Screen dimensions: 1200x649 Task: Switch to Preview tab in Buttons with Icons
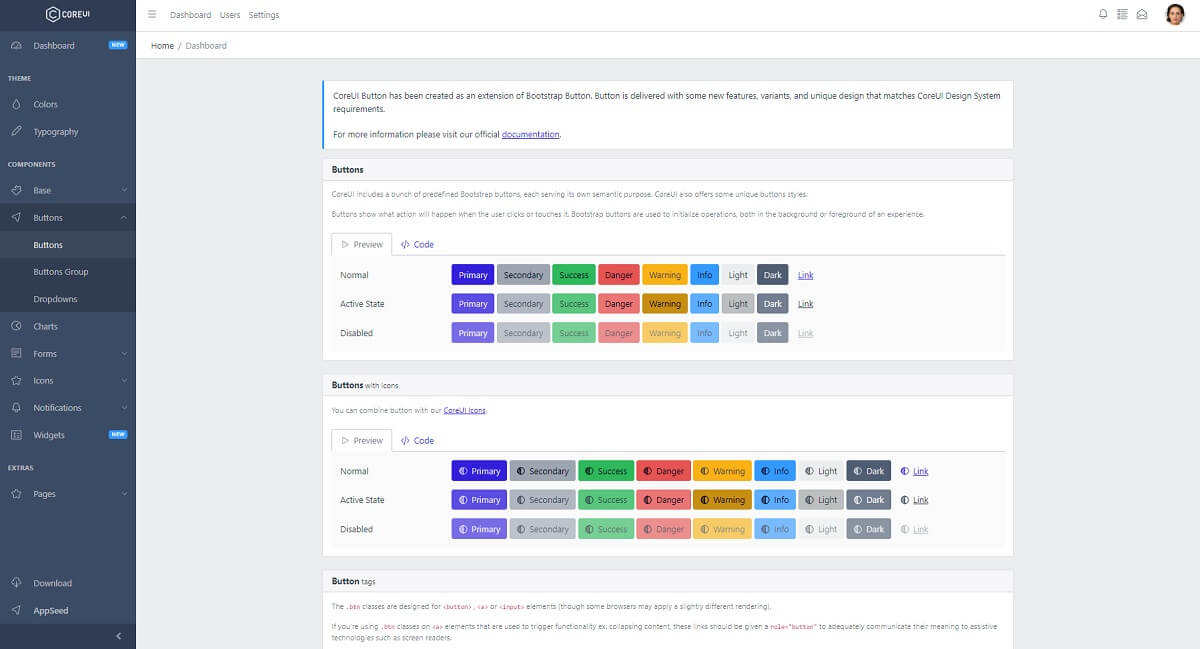(x=361, y=440)
